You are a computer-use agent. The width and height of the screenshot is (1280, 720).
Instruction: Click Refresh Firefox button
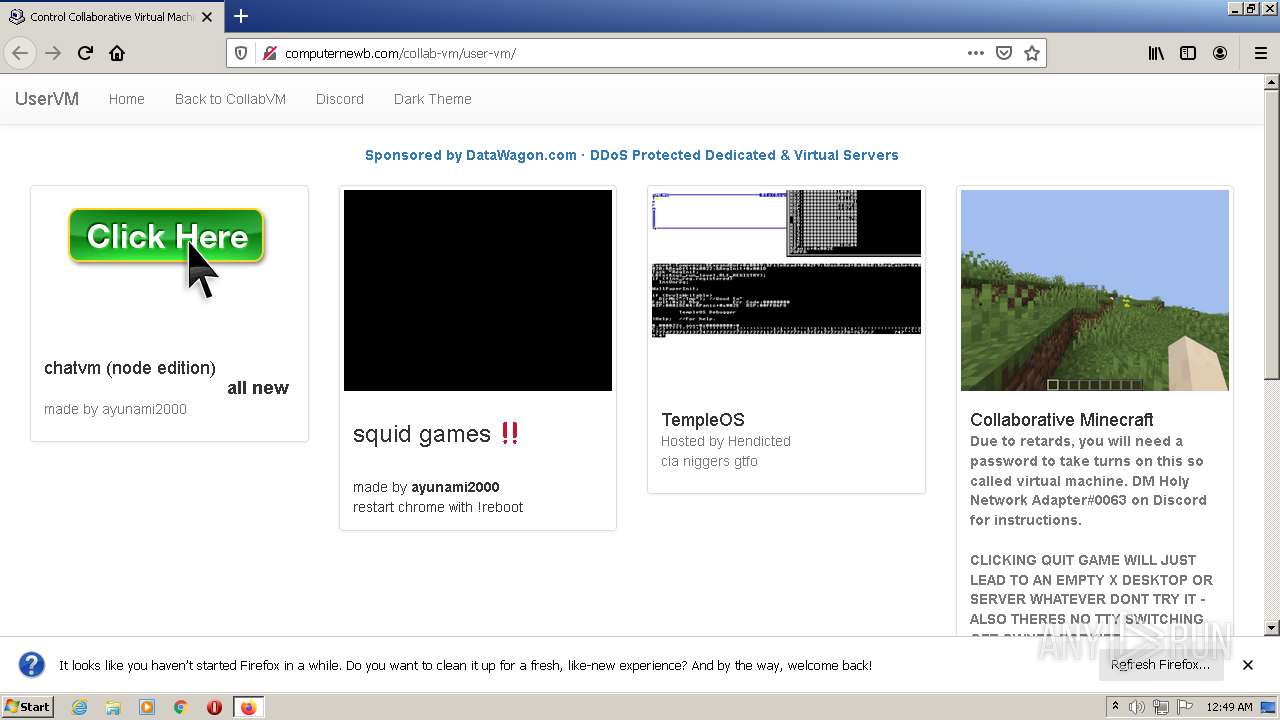[1160, 665]
